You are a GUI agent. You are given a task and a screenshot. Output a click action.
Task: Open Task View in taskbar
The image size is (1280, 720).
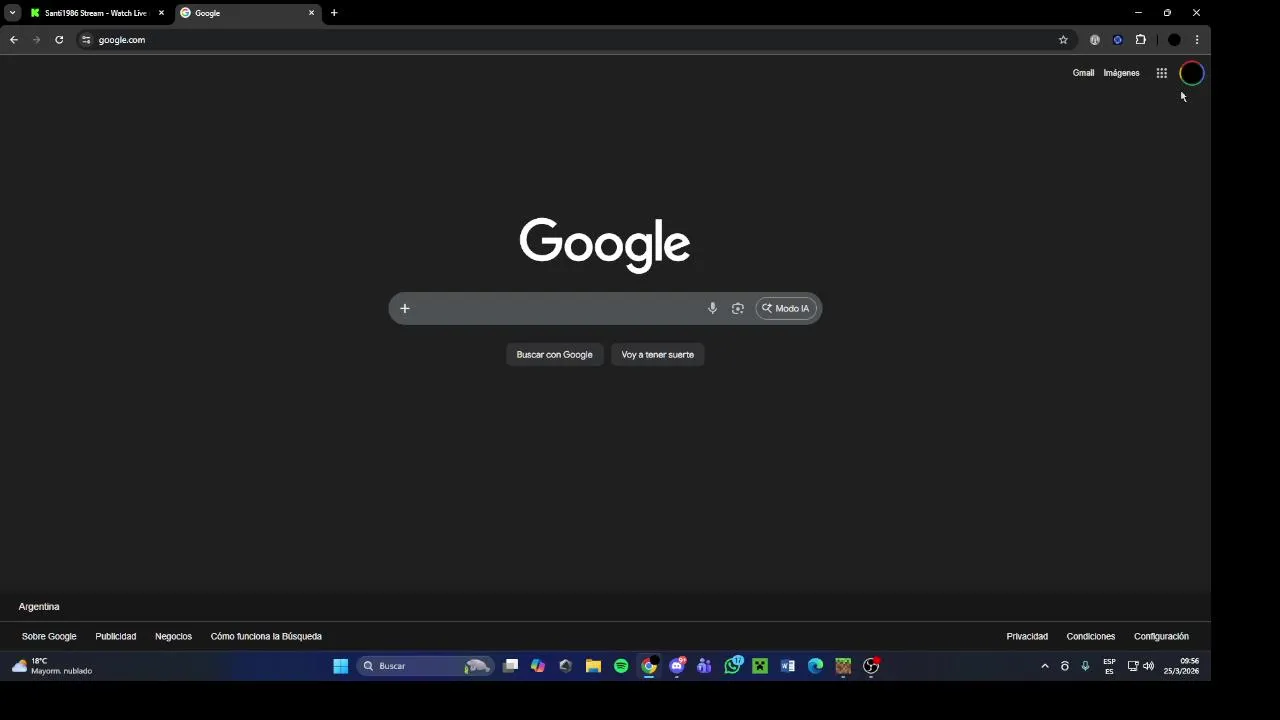pos(510,666)
